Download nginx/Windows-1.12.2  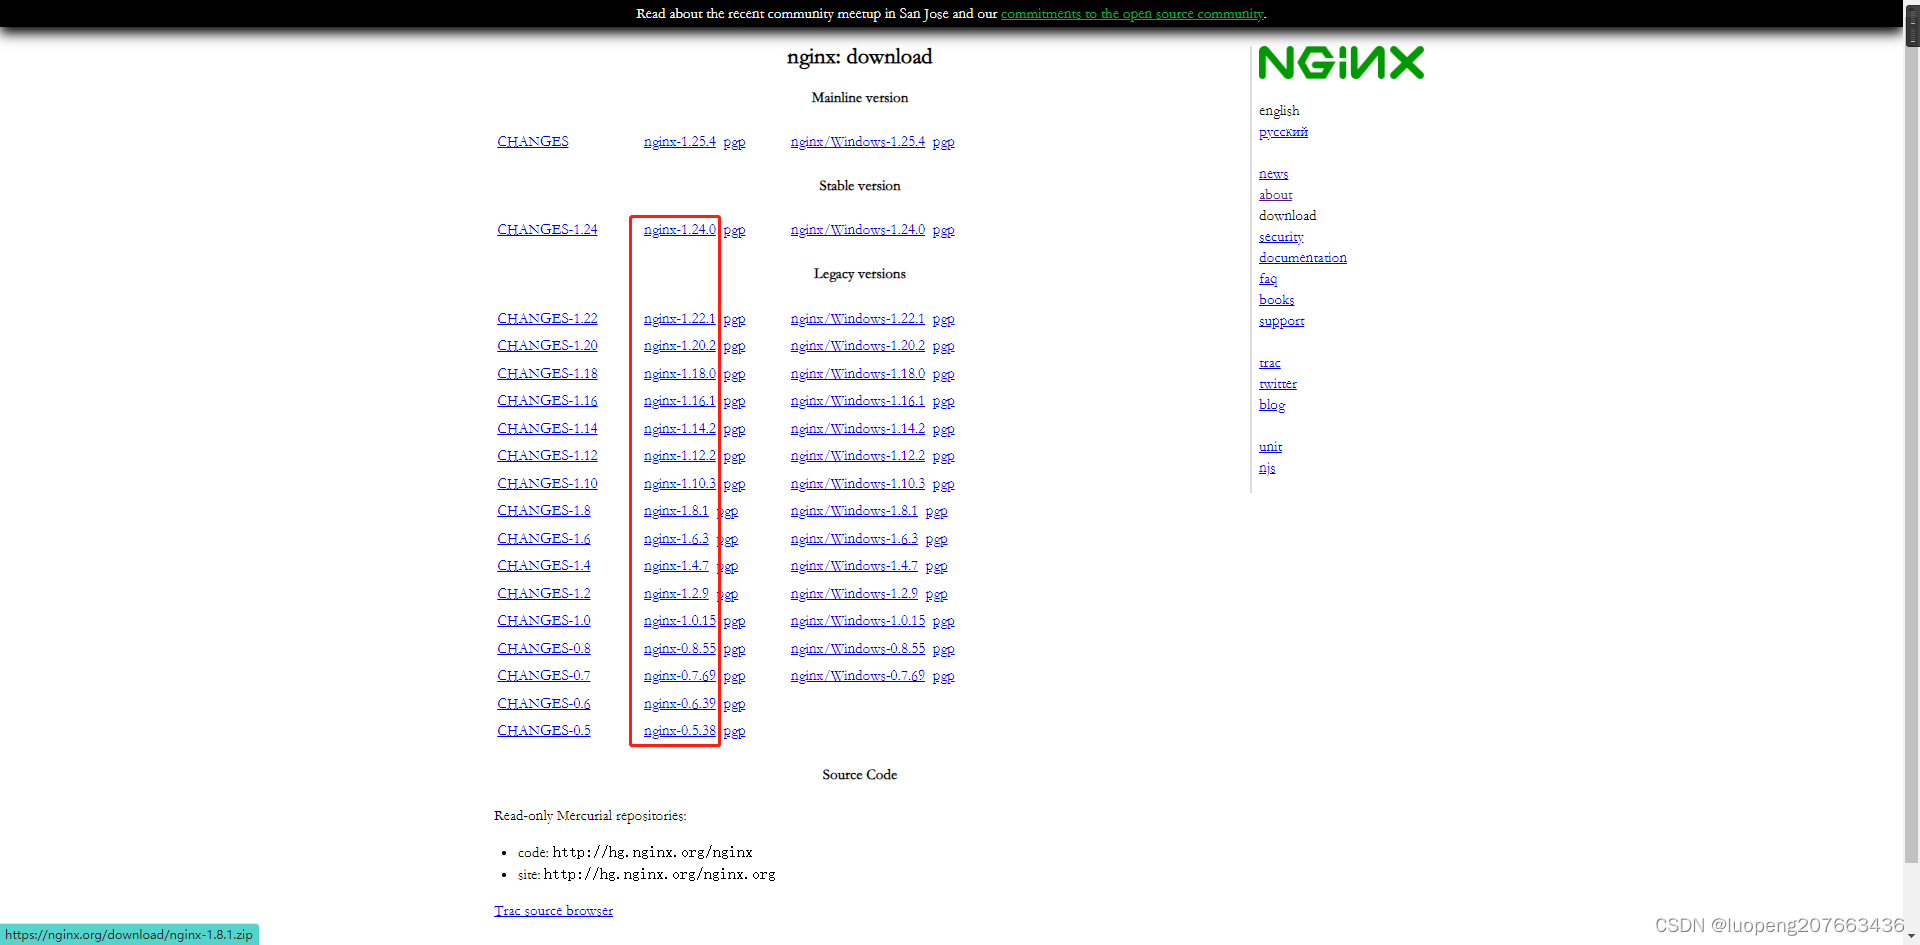click(858, 456)
